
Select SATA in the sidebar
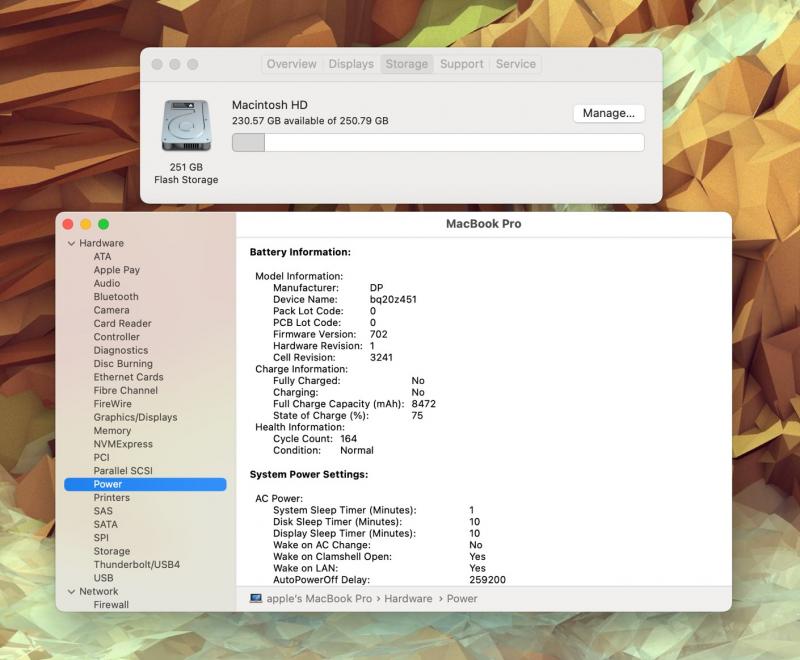point(105,524)
